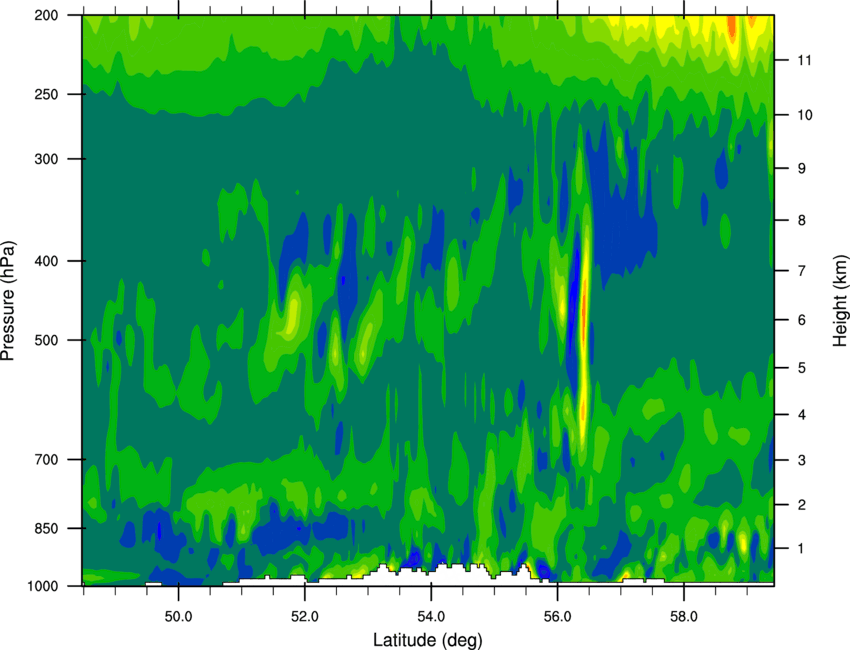Image resolution: width=850 pixels, height=650 pixels.
Task: Pick the 9 km height label
Action: 801,168
